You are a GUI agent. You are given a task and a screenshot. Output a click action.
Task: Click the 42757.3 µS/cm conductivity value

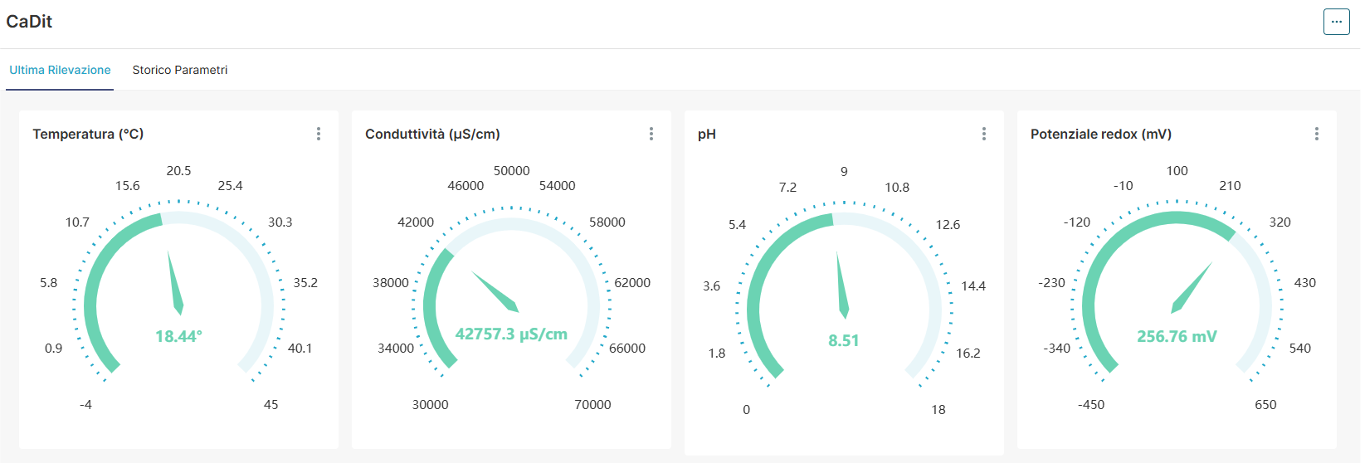click(511, 334)
